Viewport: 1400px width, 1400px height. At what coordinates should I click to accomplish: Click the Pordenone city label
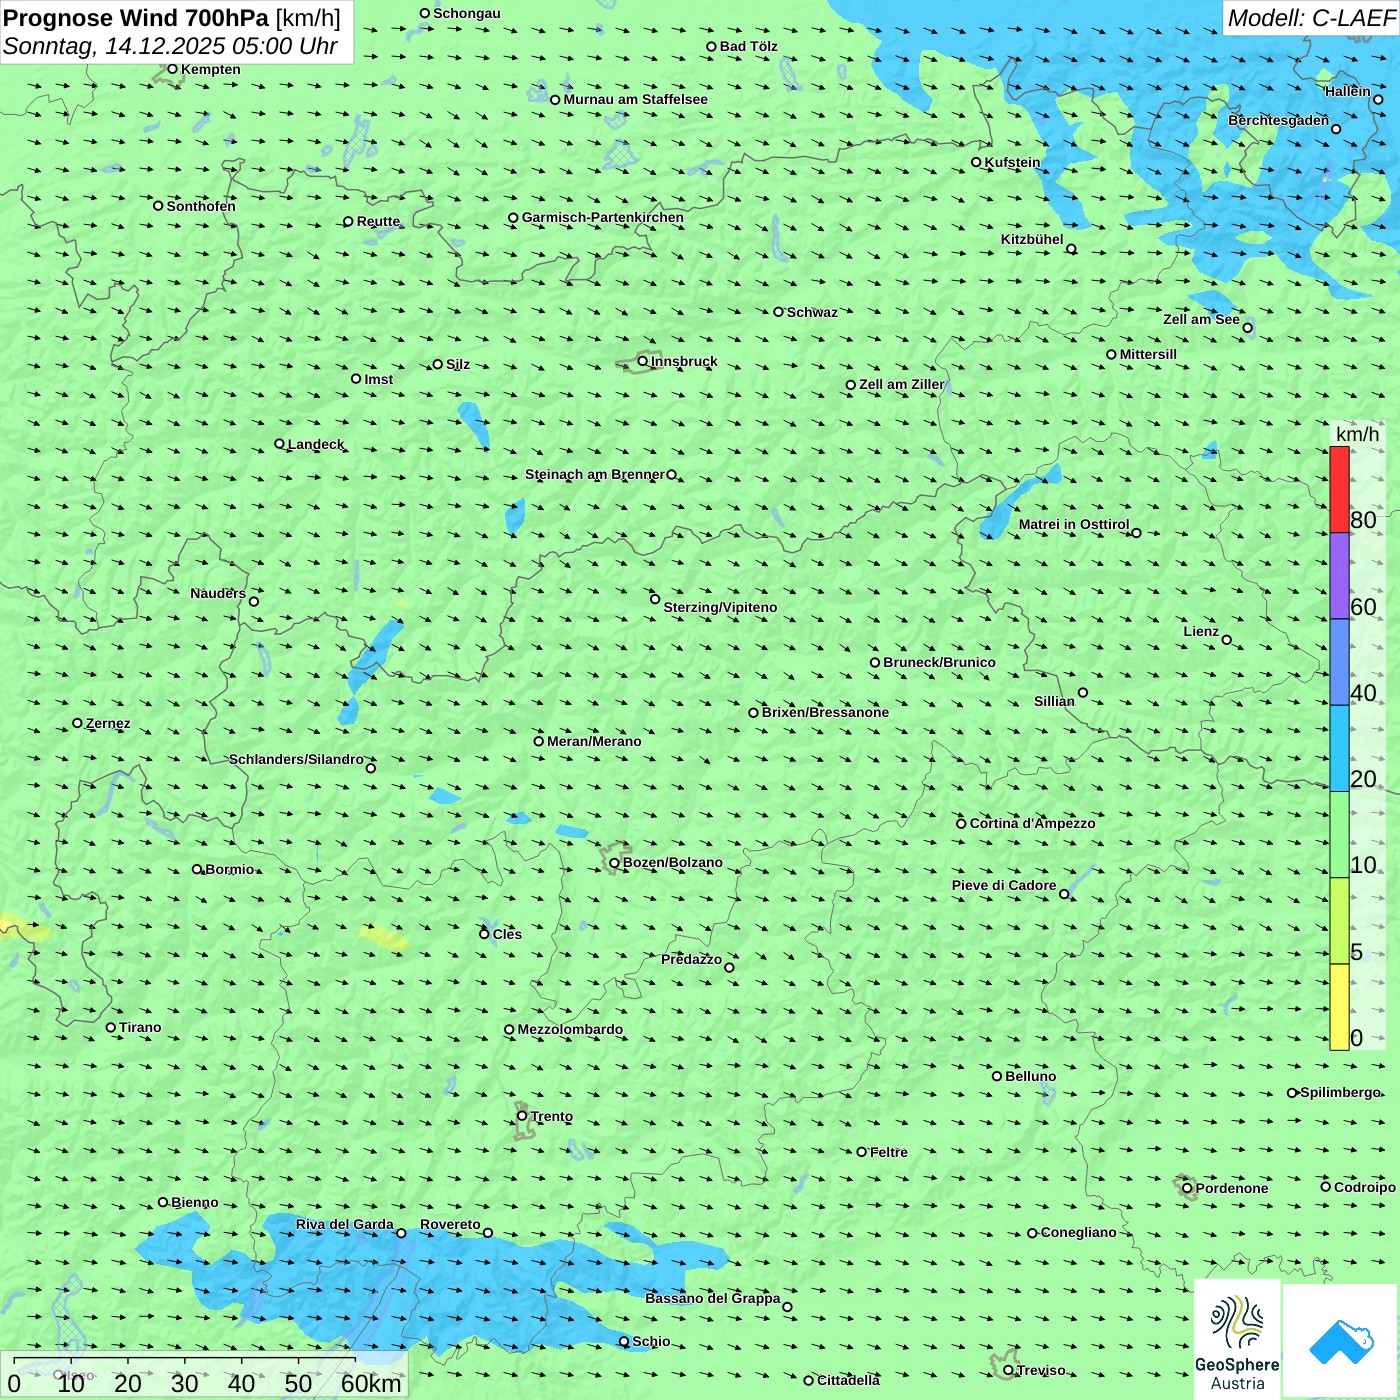pyautogui.click(x=1232, y=1188)
